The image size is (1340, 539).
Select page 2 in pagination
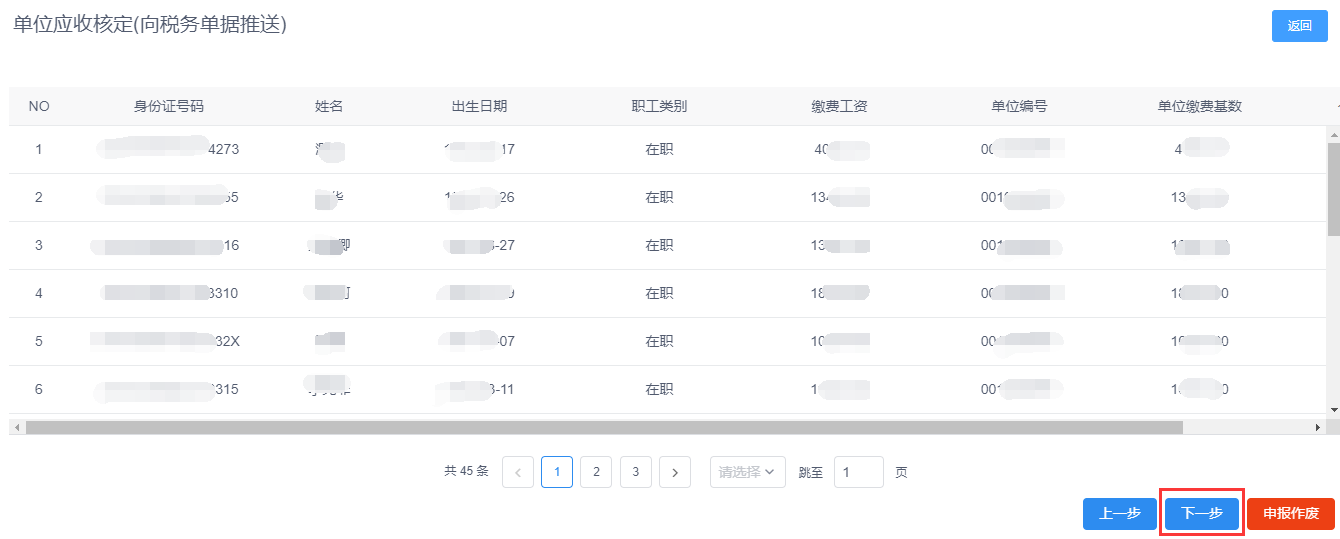click(596, 472)
